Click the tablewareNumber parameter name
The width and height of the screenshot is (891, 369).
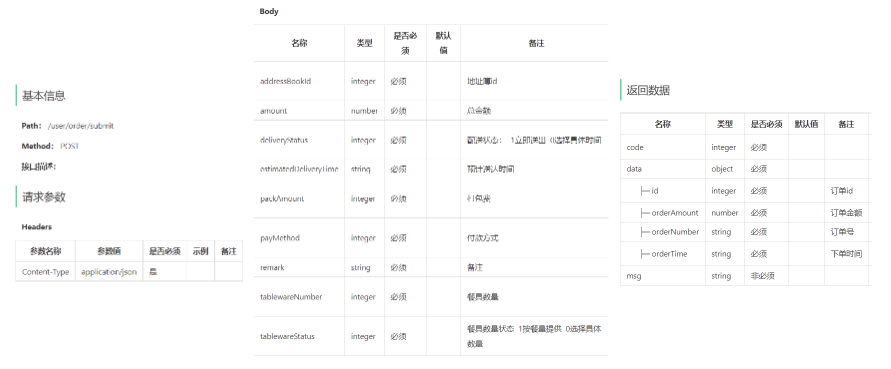coord(291,297)
